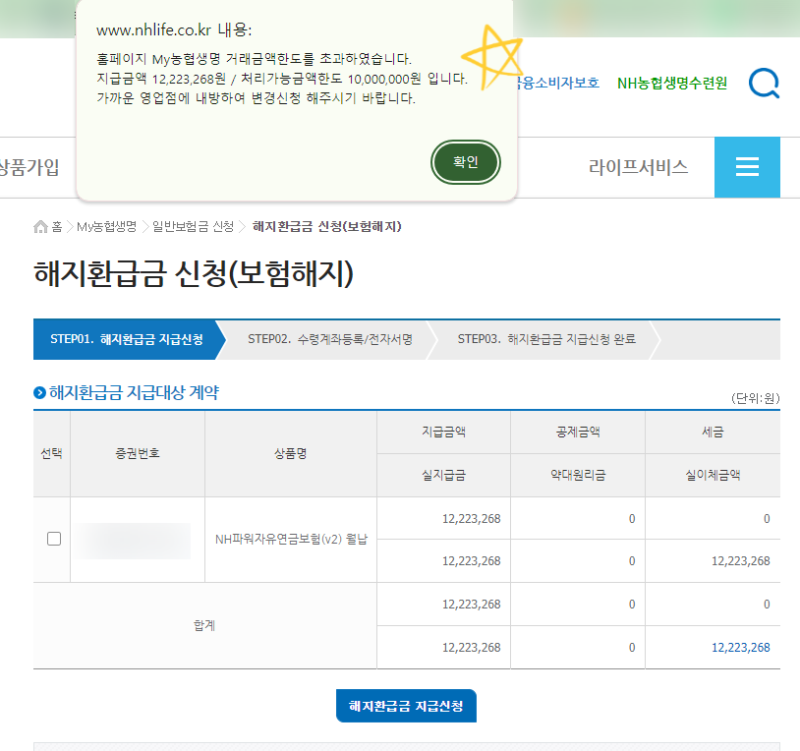
Task: Open the site search magnifier icon
Action: [764, 83]
